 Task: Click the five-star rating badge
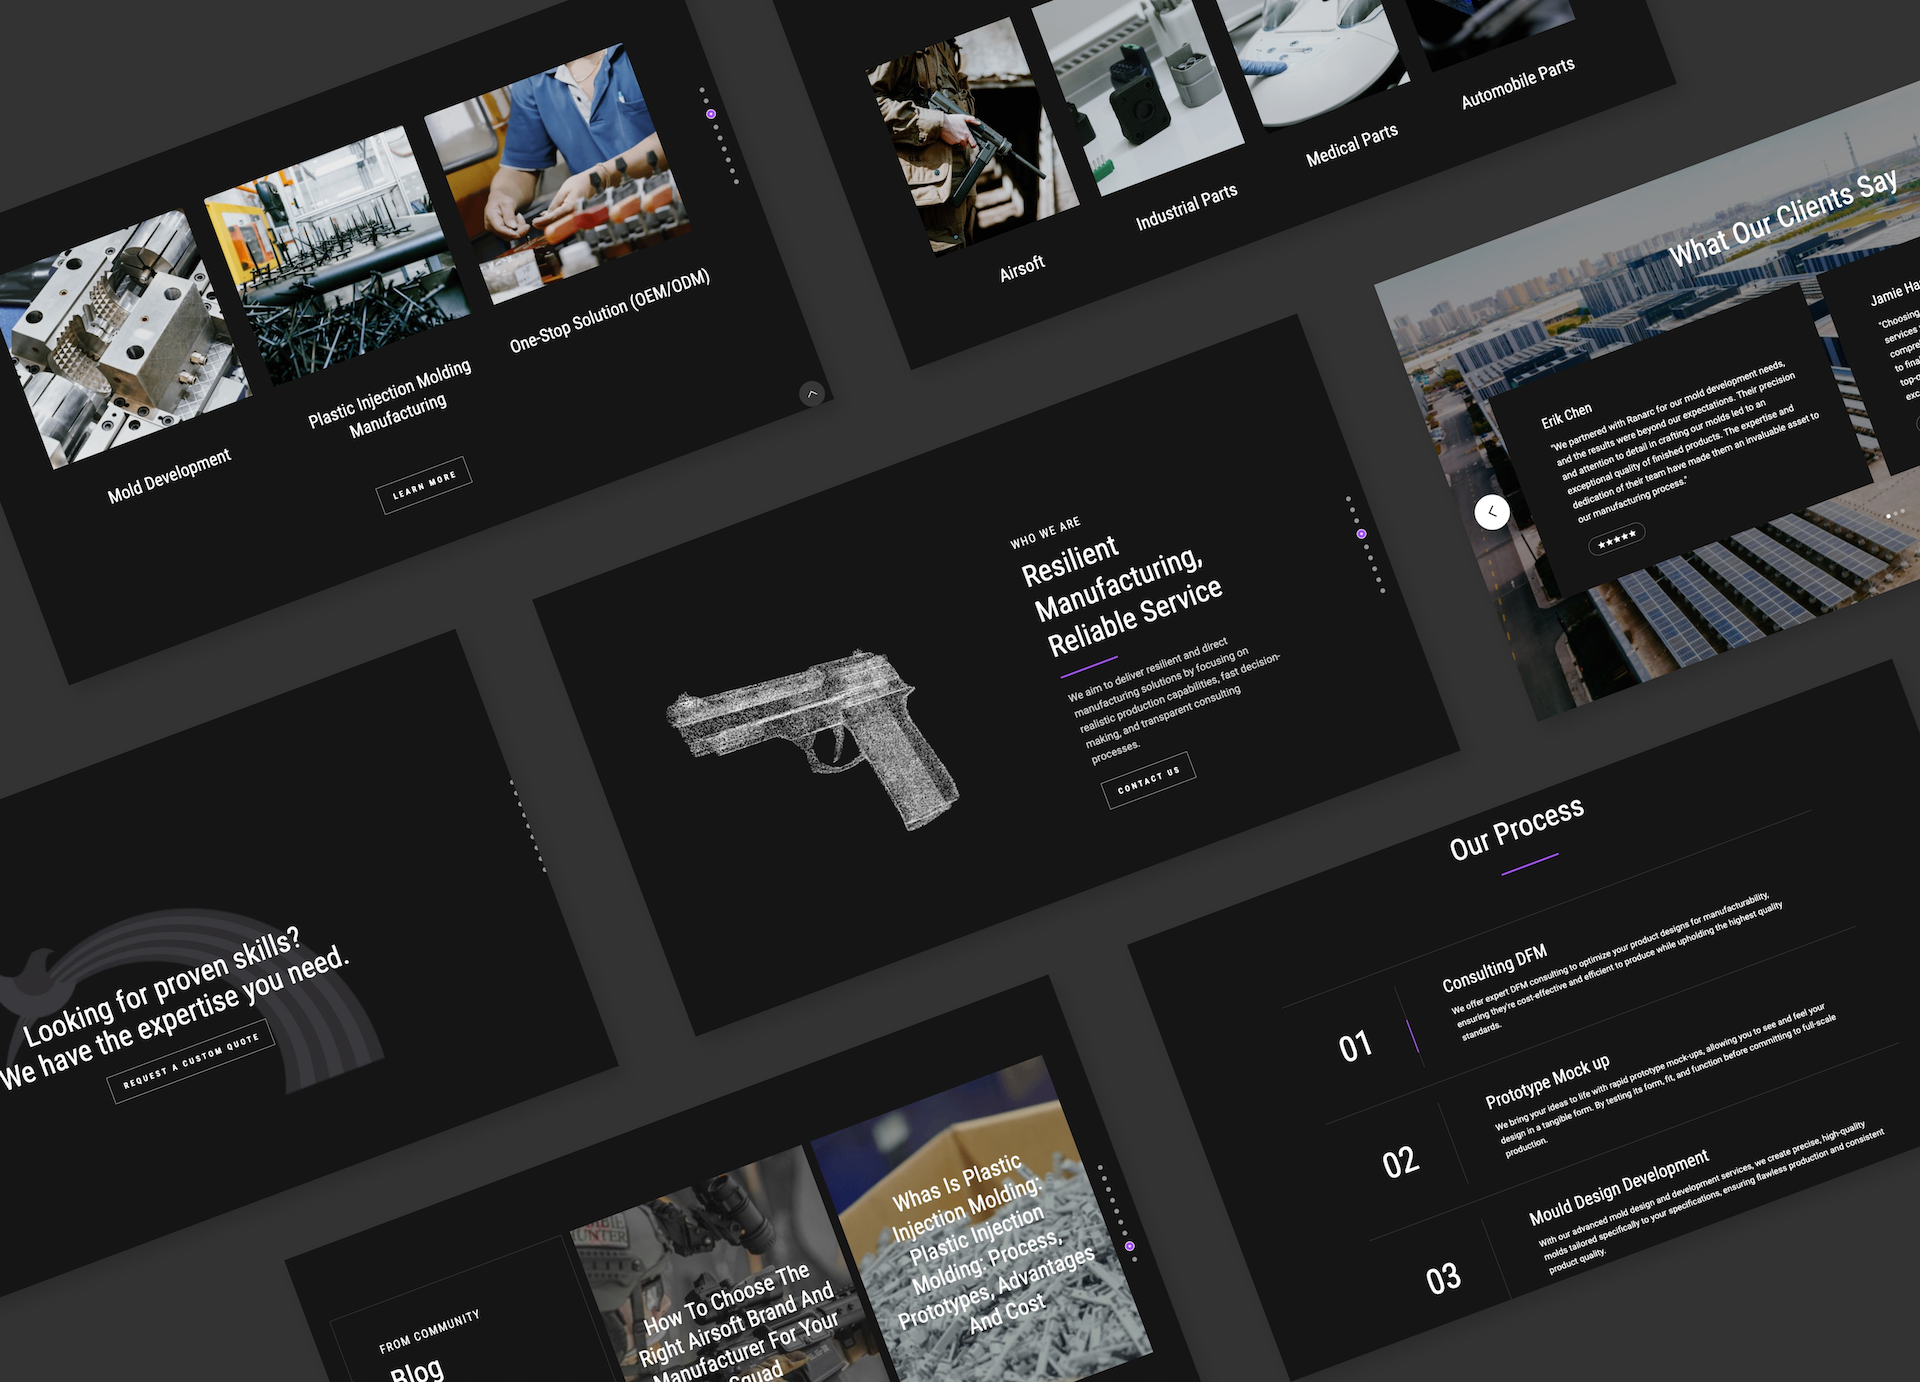tap(1616, 538)
